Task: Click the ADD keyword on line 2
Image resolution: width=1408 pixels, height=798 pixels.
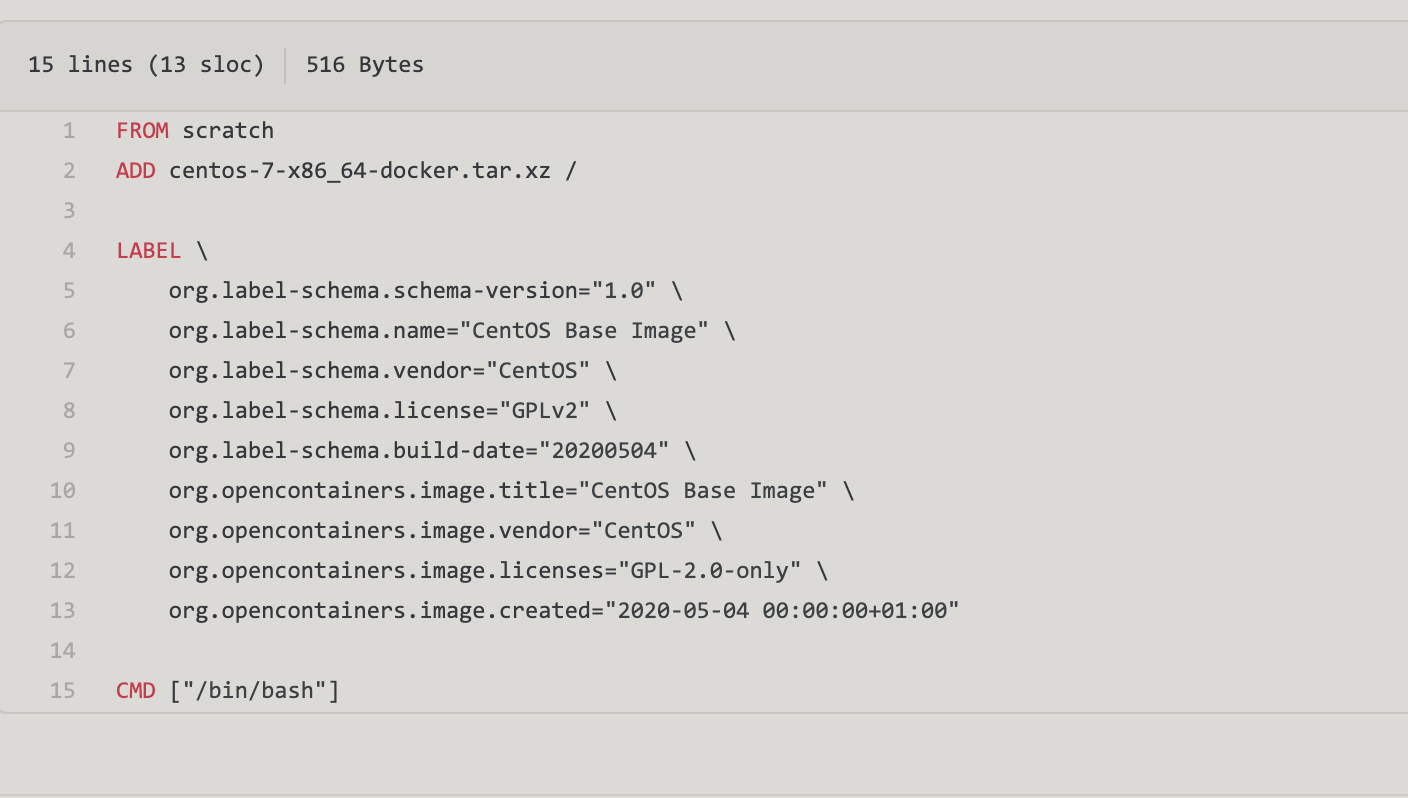Action: click(x=136, y=171)
